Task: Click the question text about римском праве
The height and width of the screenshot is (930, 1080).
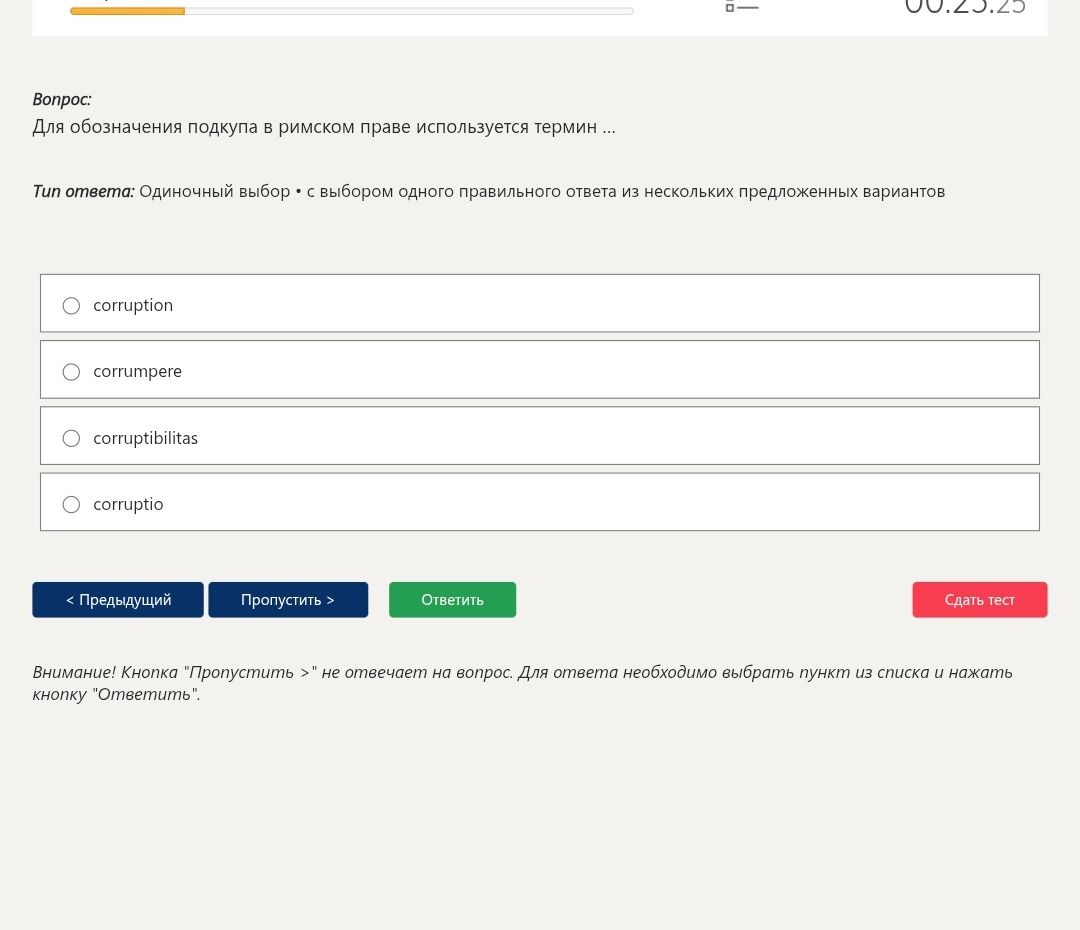Action: [x=324, y=127]
